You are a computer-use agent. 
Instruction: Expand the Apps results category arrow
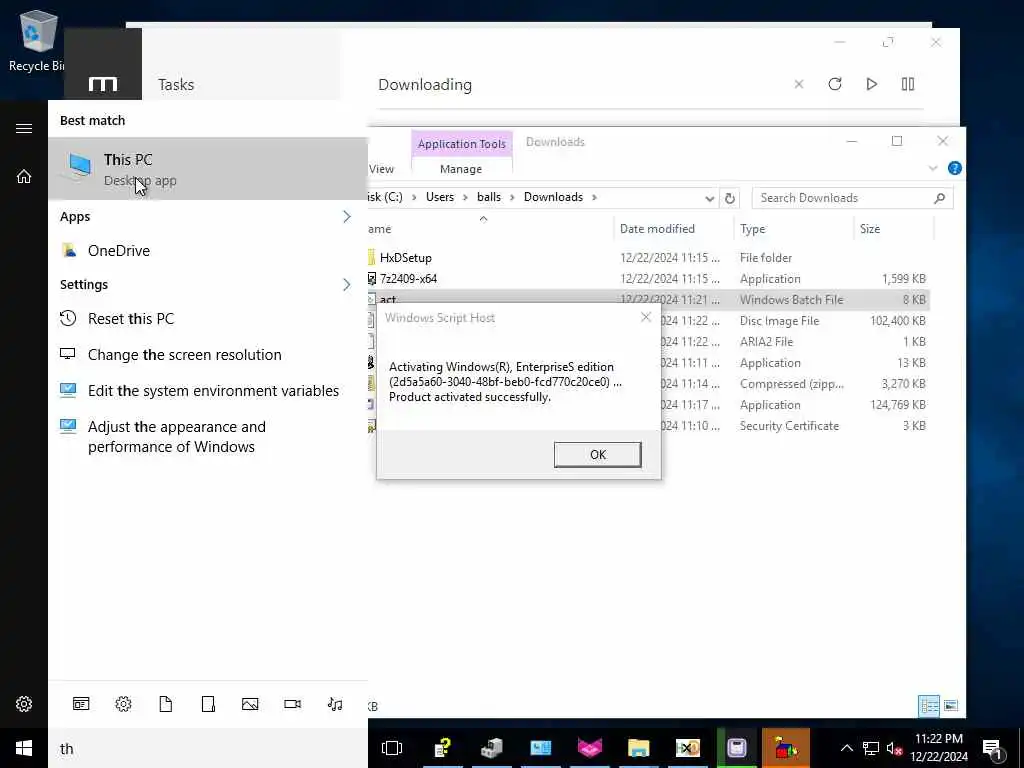pos(347,217)
